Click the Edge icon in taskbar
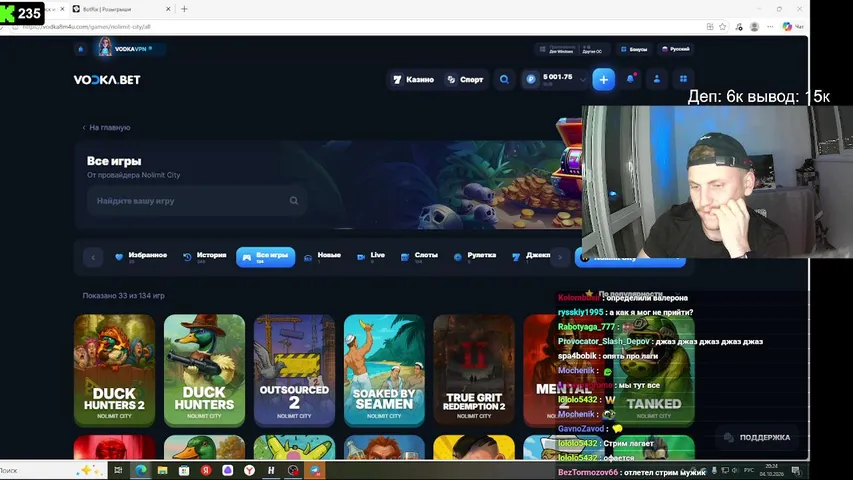 [141, 470]
